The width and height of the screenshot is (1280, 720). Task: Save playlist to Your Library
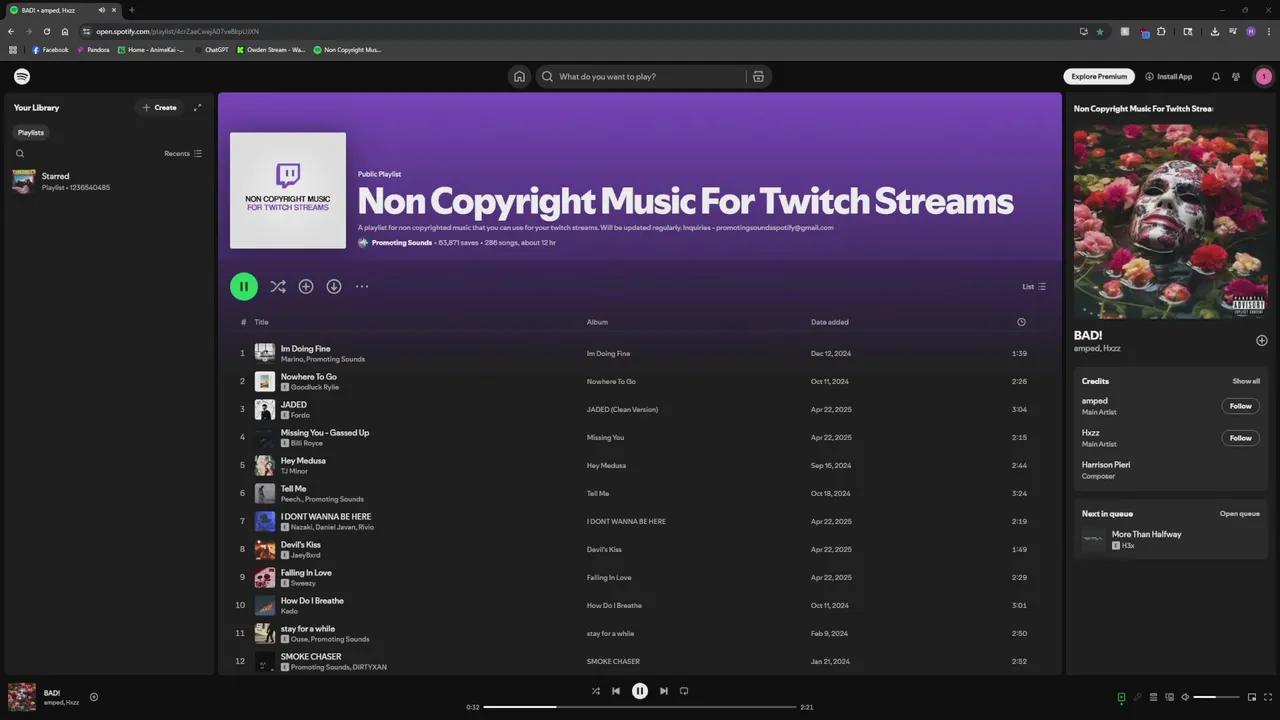tap(306, 286)
